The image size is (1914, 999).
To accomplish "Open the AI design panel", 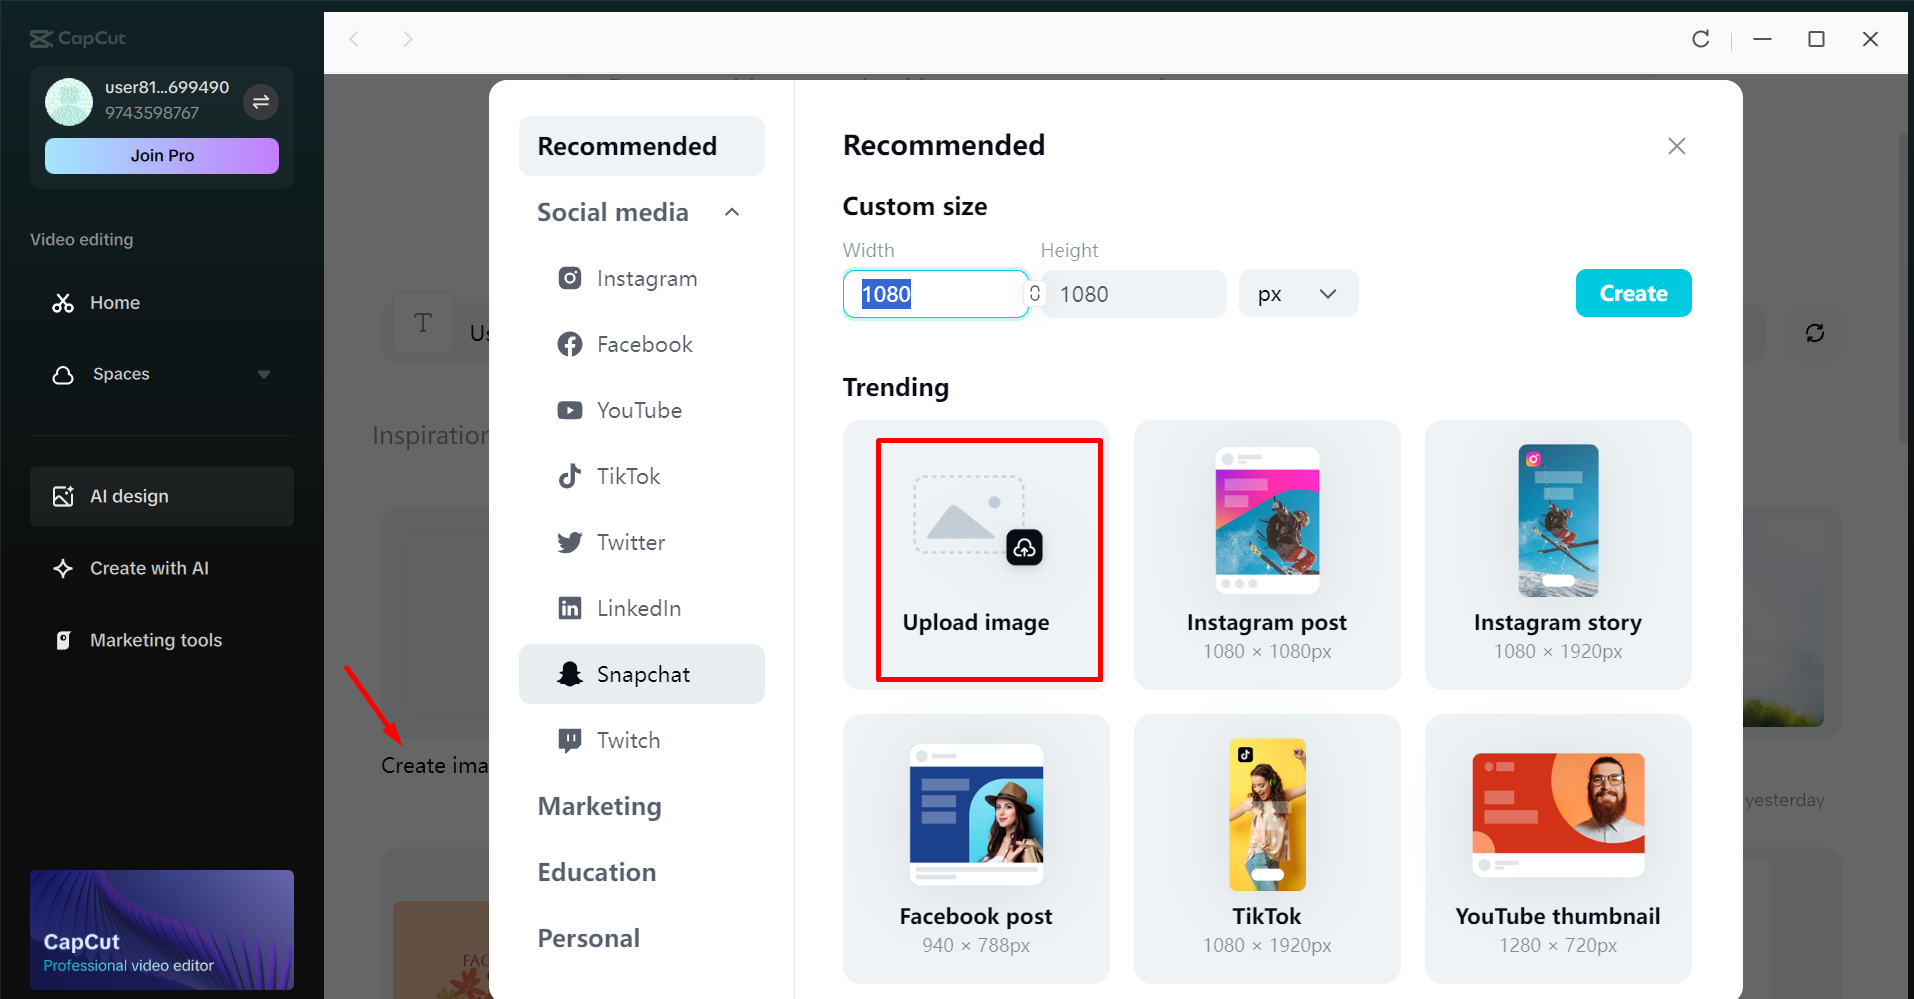I will (129, 496).
